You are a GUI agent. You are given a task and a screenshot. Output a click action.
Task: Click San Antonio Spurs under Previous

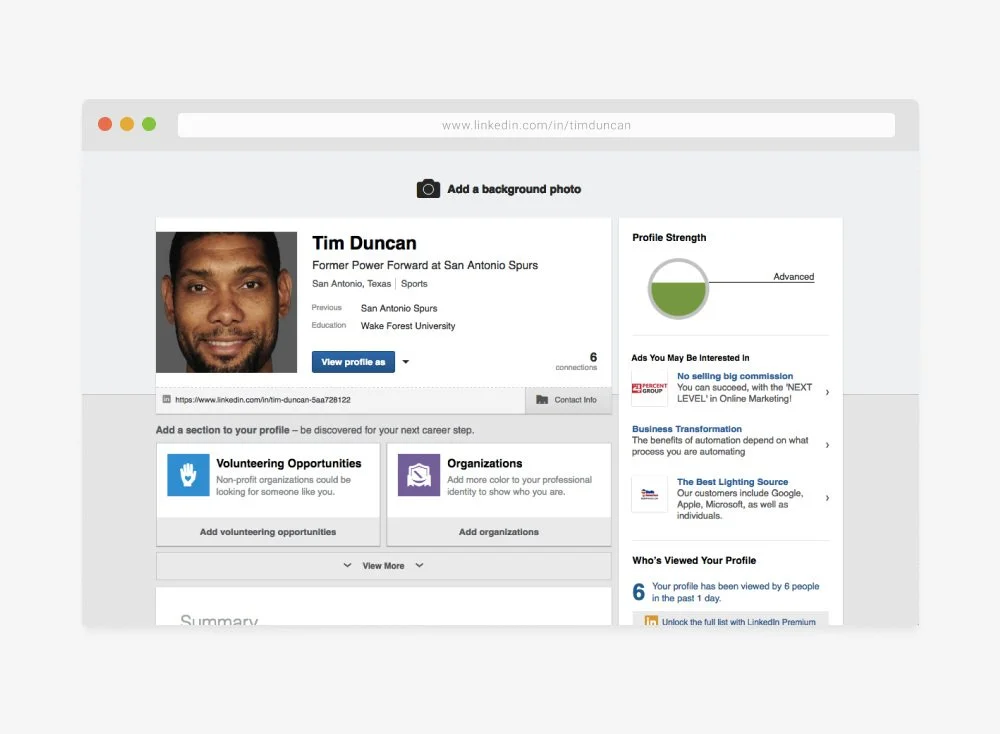399,308
